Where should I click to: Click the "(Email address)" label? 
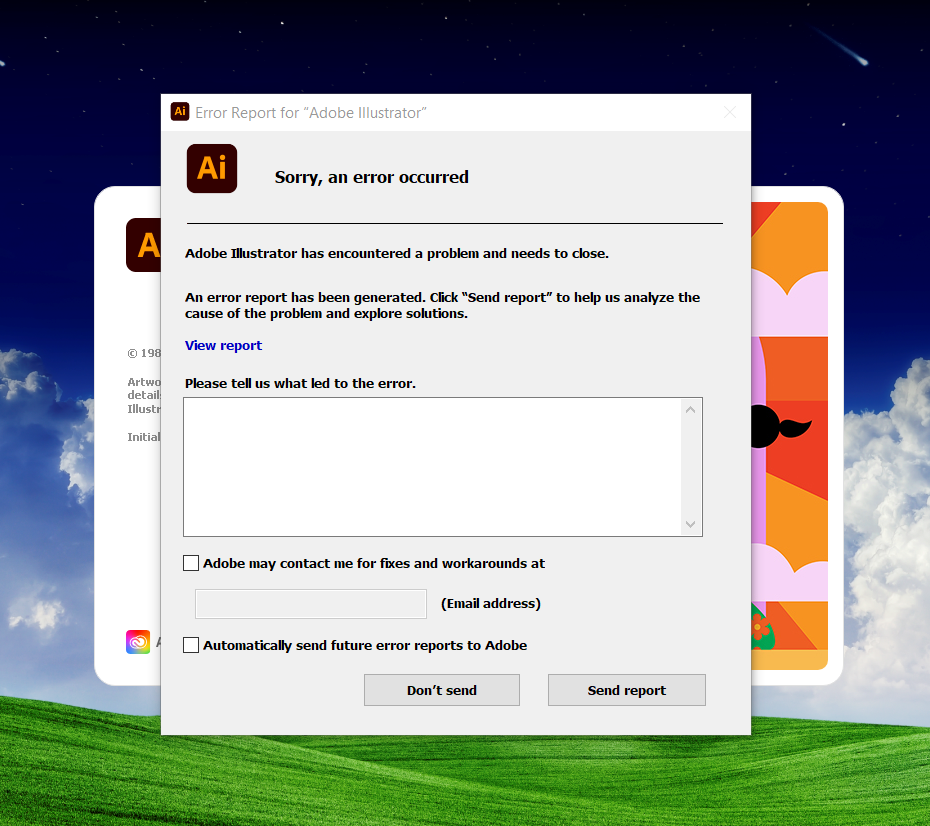491,604
